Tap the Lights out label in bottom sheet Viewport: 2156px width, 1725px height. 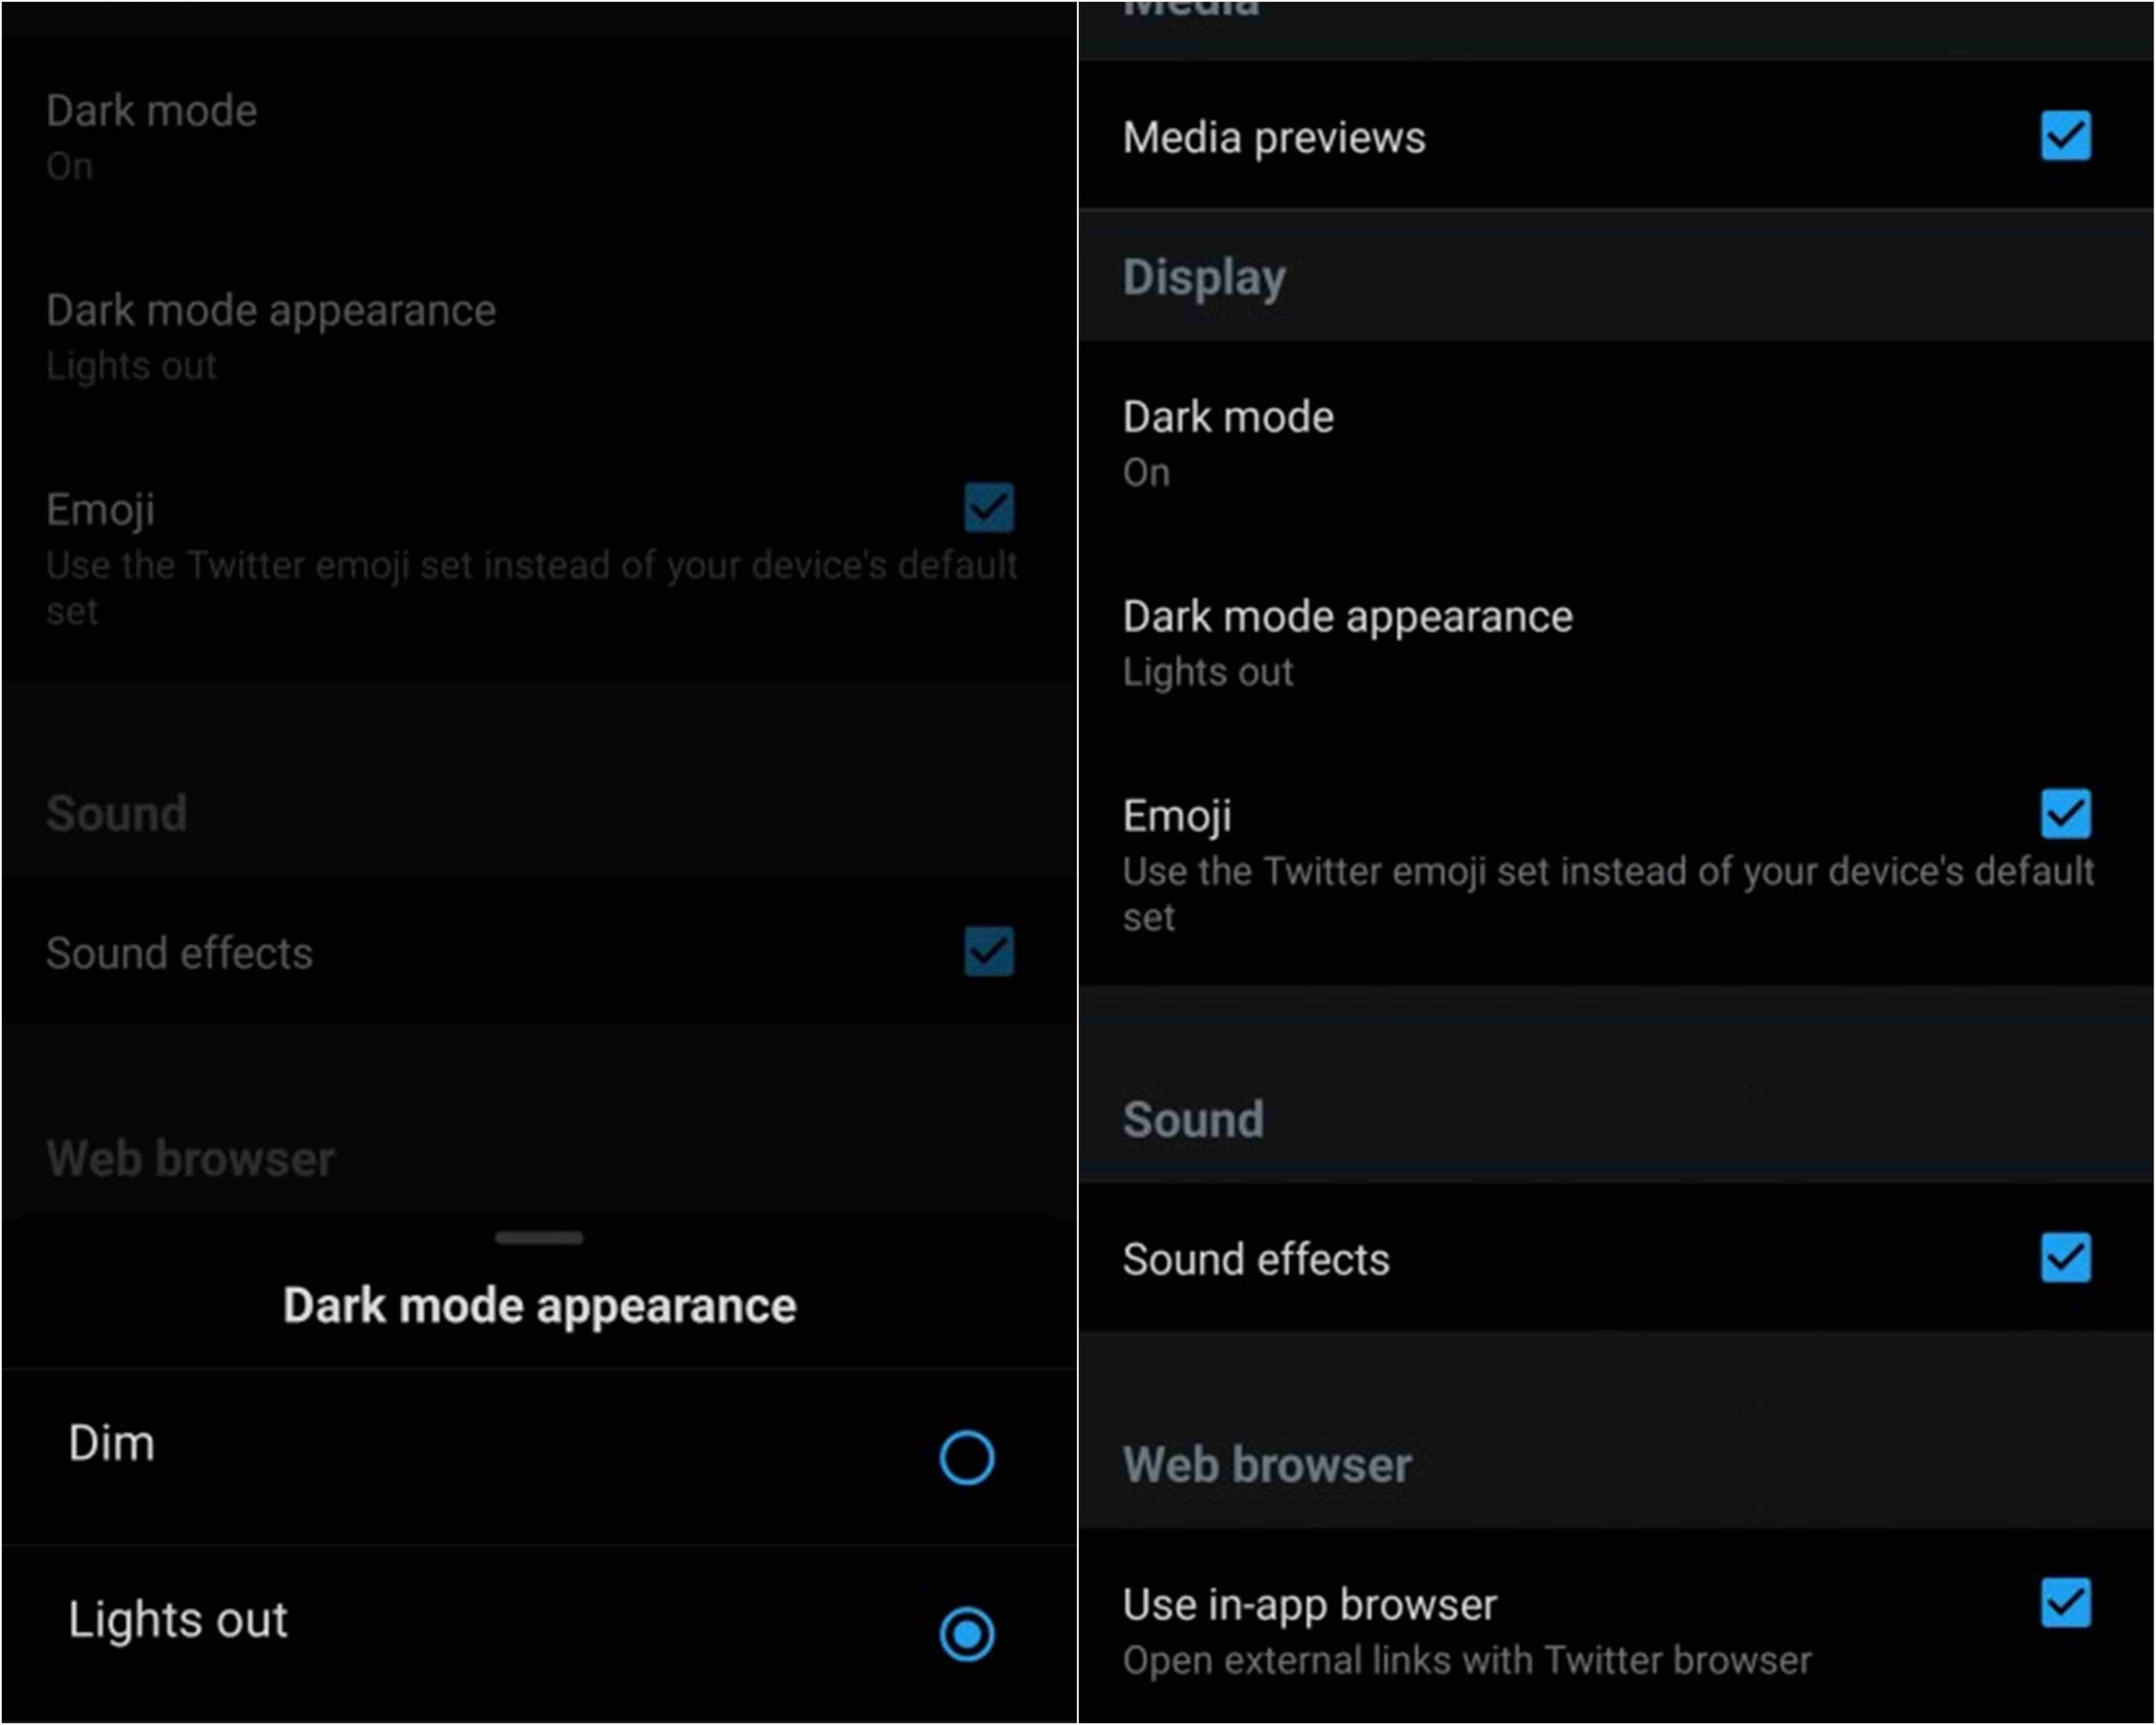tap(178, 1620)
